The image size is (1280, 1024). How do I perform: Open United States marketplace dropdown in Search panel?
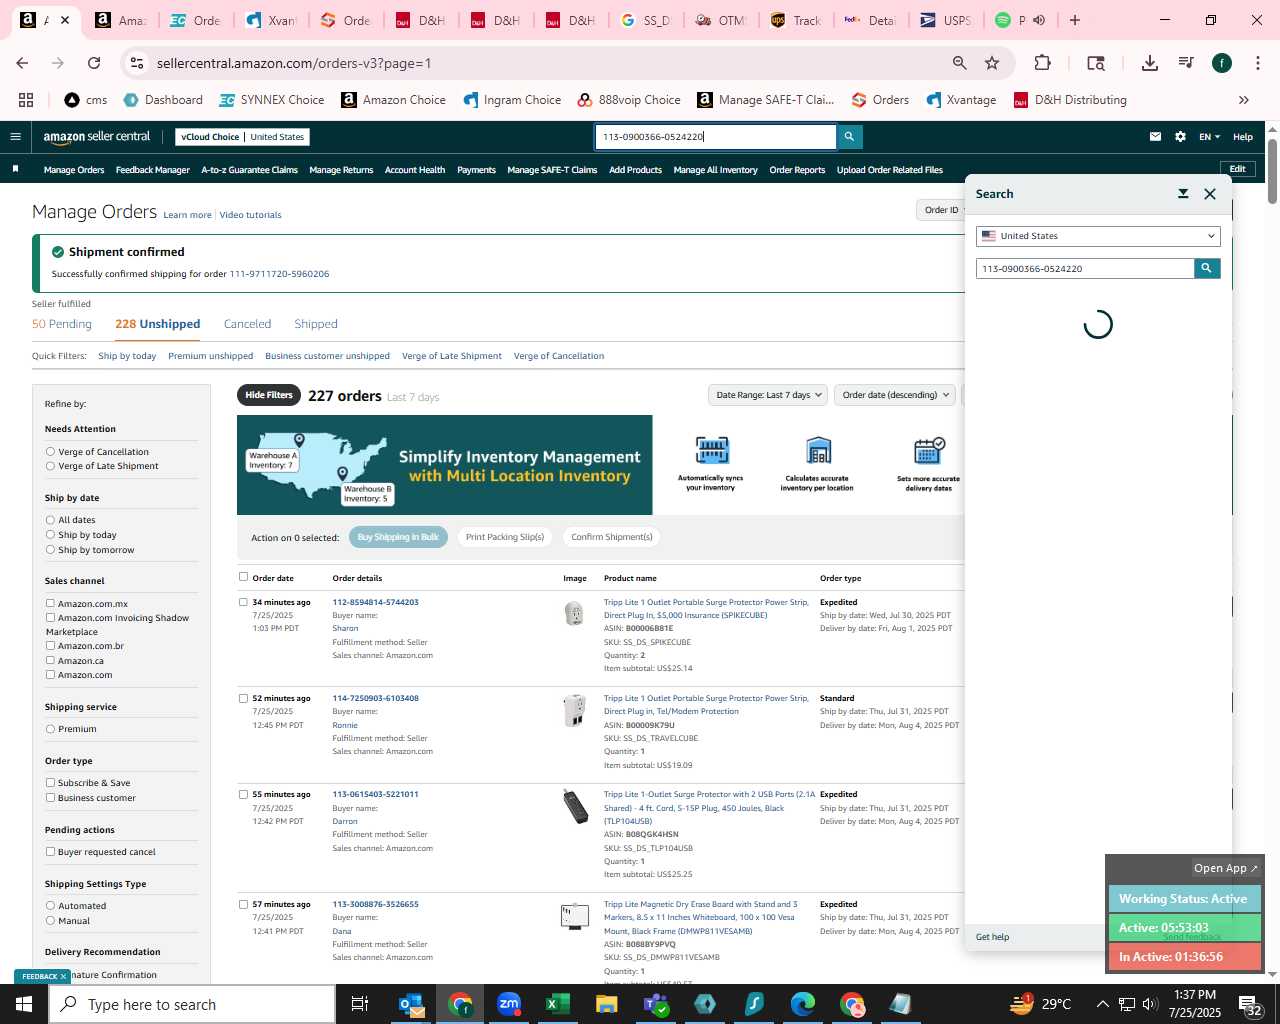[x=1098, y=236]
